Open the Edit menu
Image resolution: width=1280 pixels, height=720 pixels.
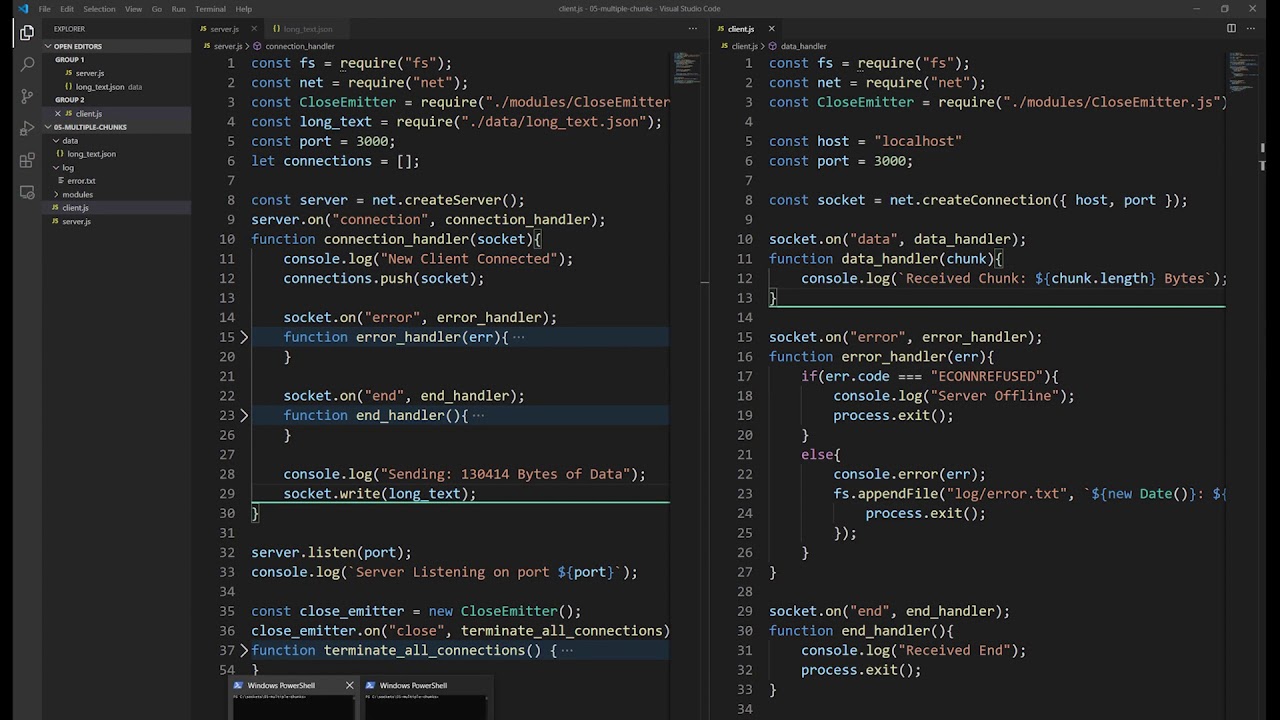[x=67, y=9]
